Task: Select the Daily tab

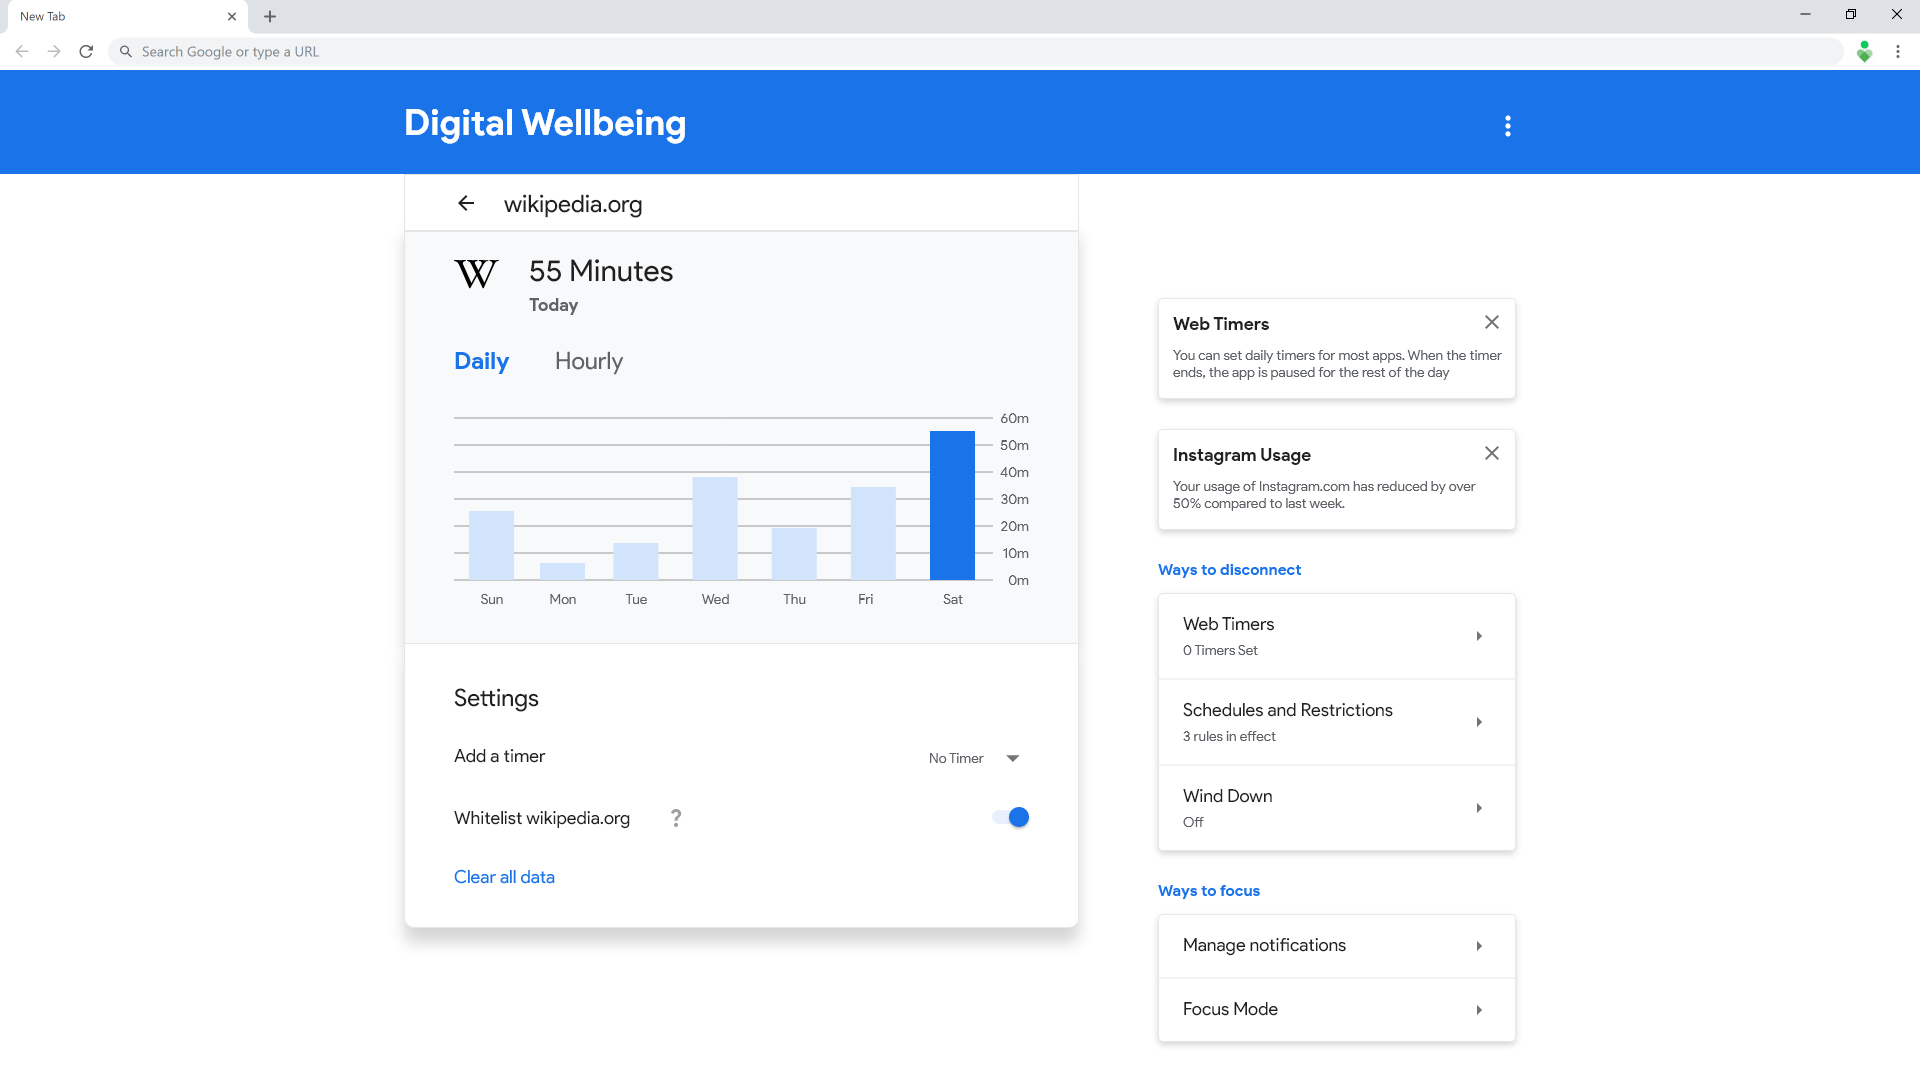Action: click(481, 361)
